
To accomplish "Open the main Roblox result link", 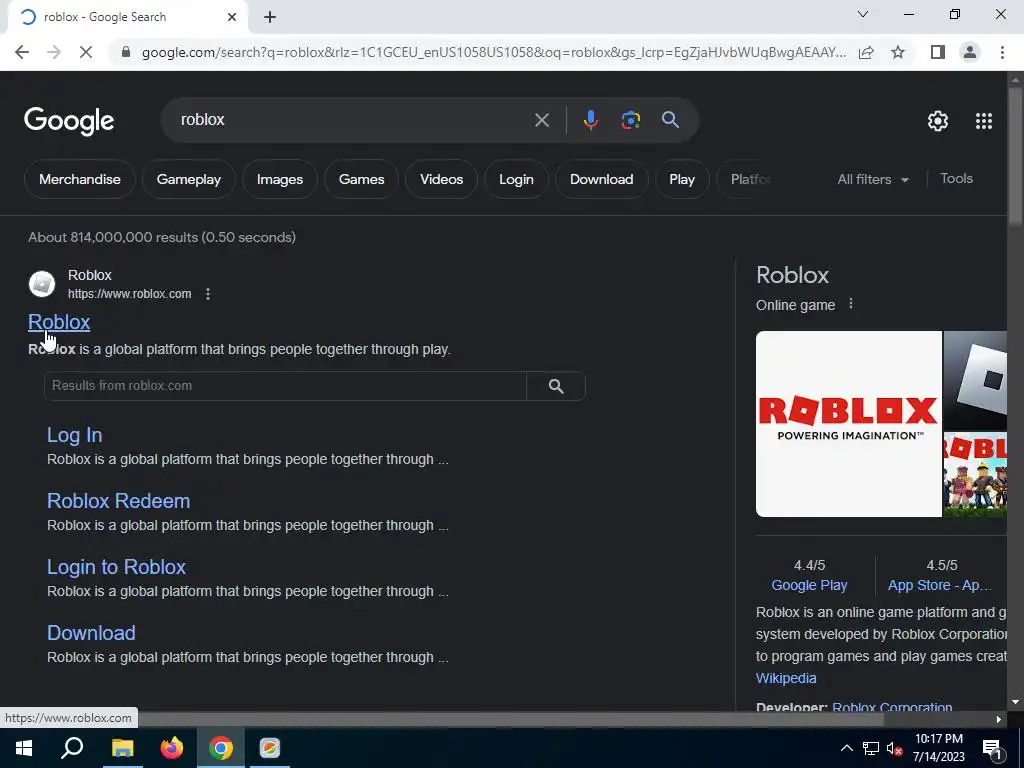I will pos(59,322).
